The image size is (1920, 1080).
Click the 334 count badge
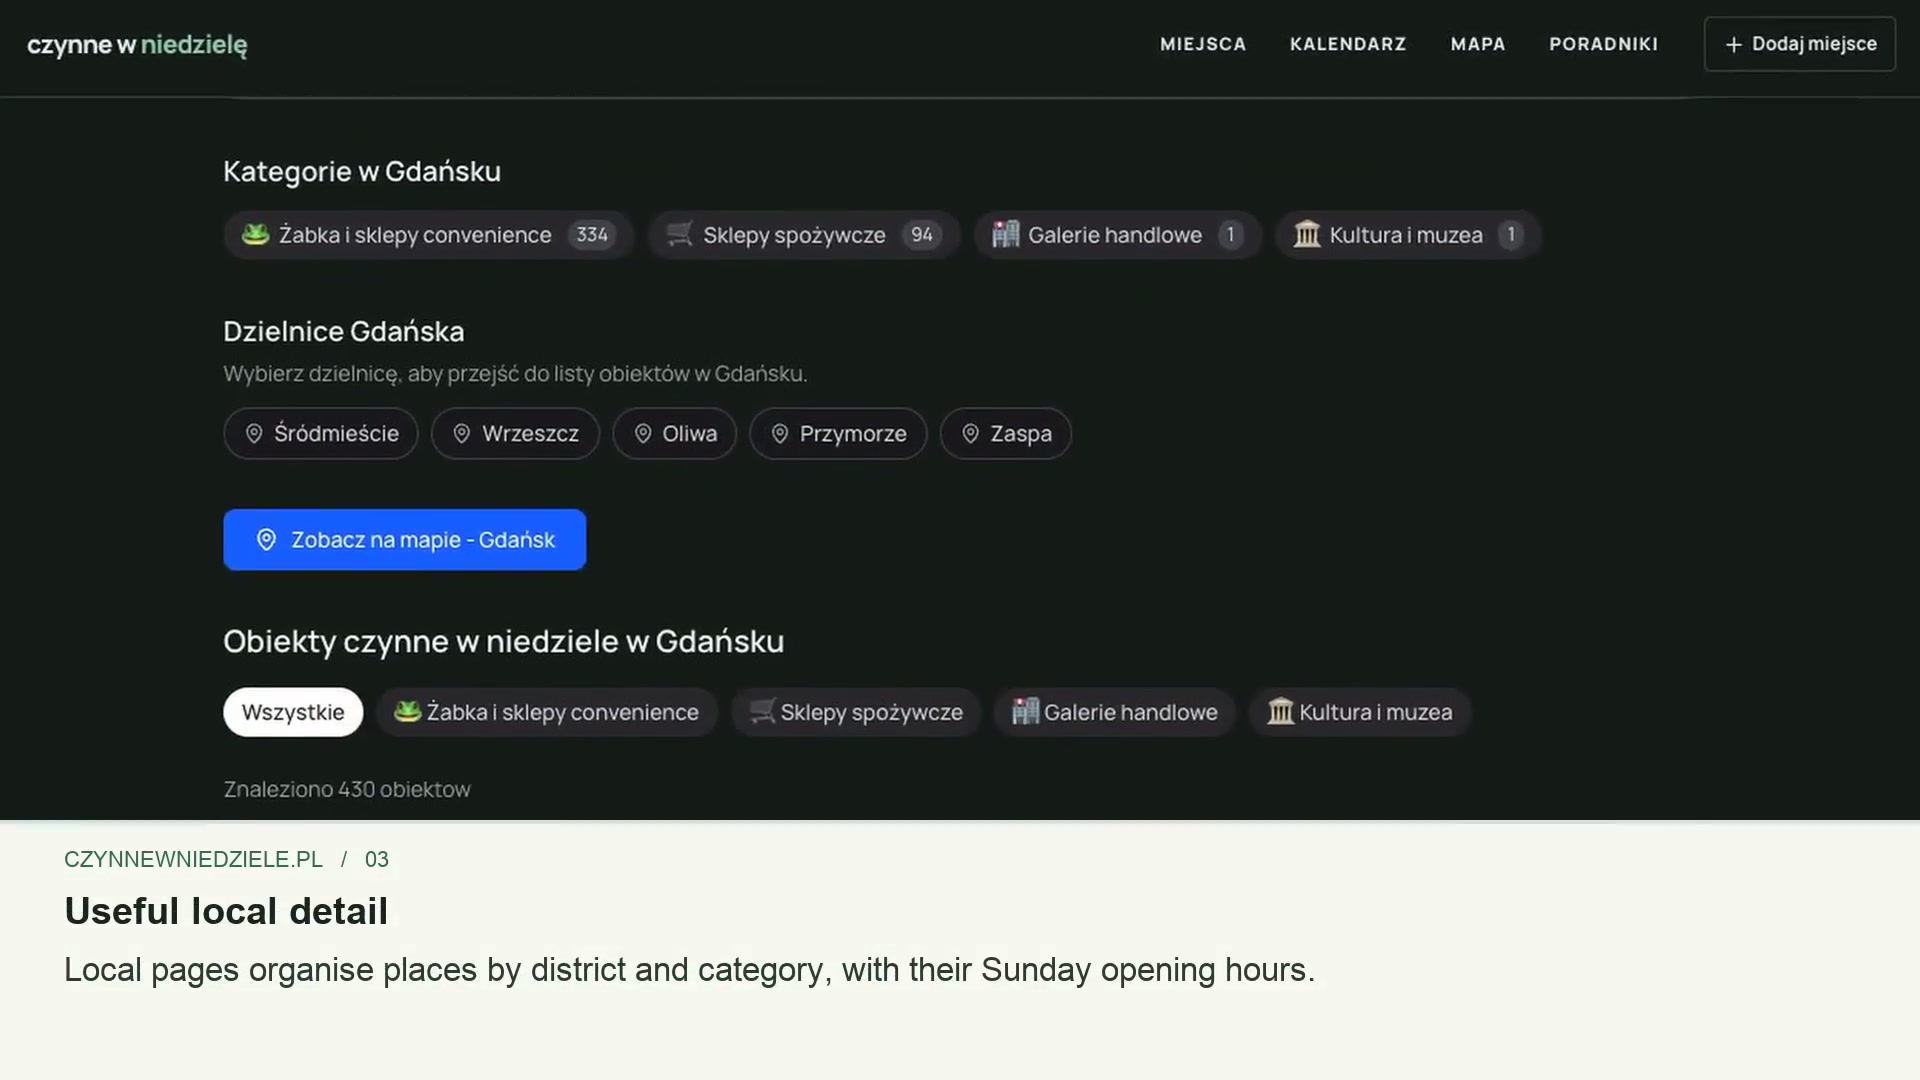click(592, 235)
